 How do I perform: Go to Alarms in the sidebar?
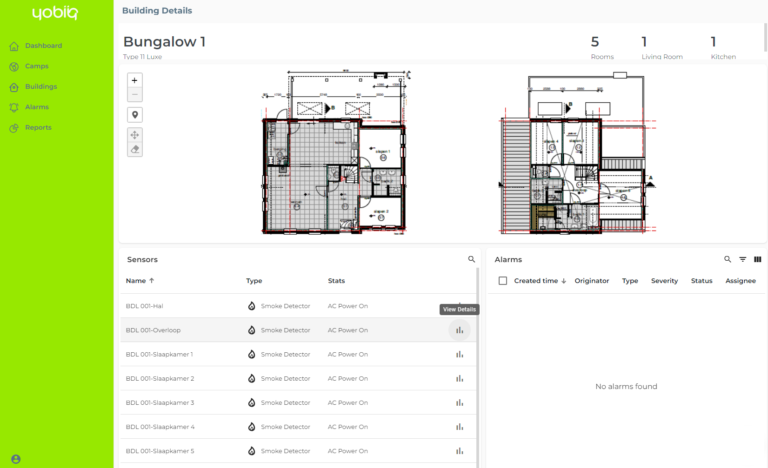tap(36, 107)
